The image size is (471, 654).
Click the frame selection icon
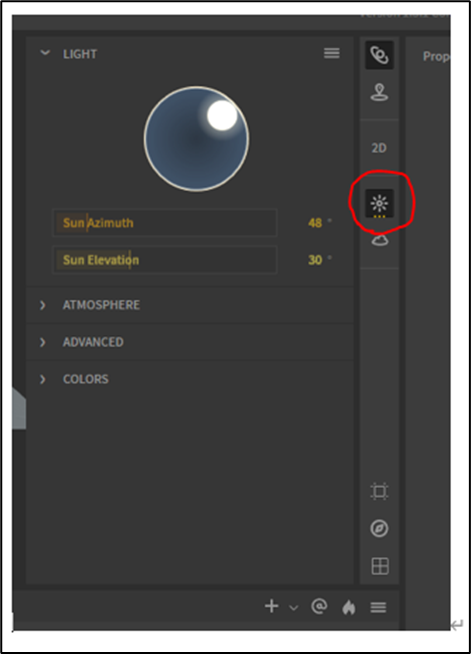[379, 491]
